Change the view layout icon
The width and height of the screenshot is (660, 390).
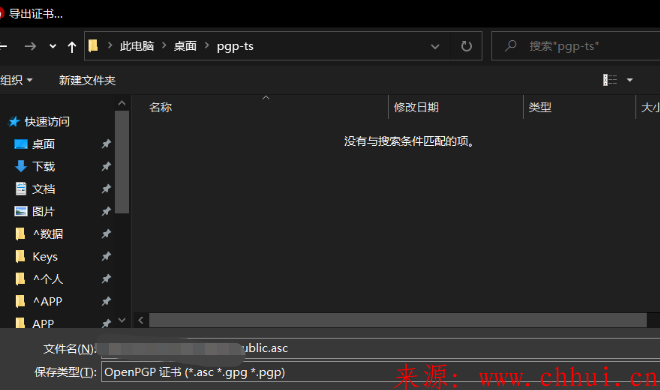[x=610, y=80]
